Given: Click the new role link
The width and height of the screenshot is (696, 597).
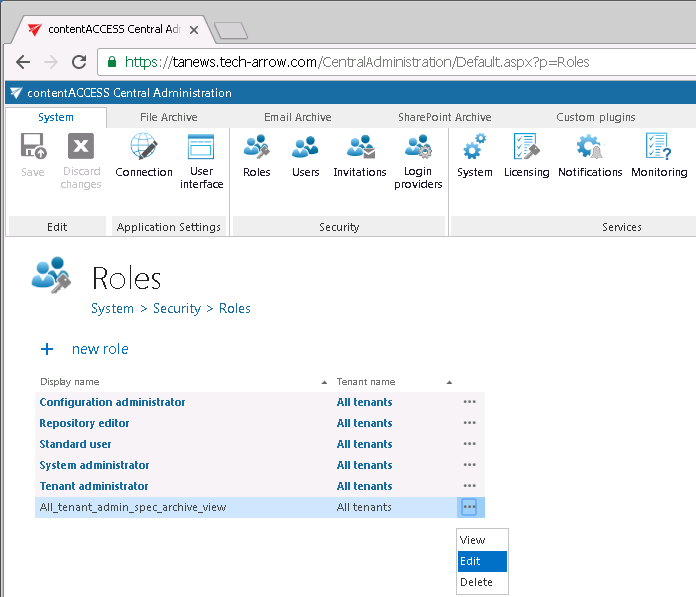Looking at the screenshot, I should (x=99, y=349).
